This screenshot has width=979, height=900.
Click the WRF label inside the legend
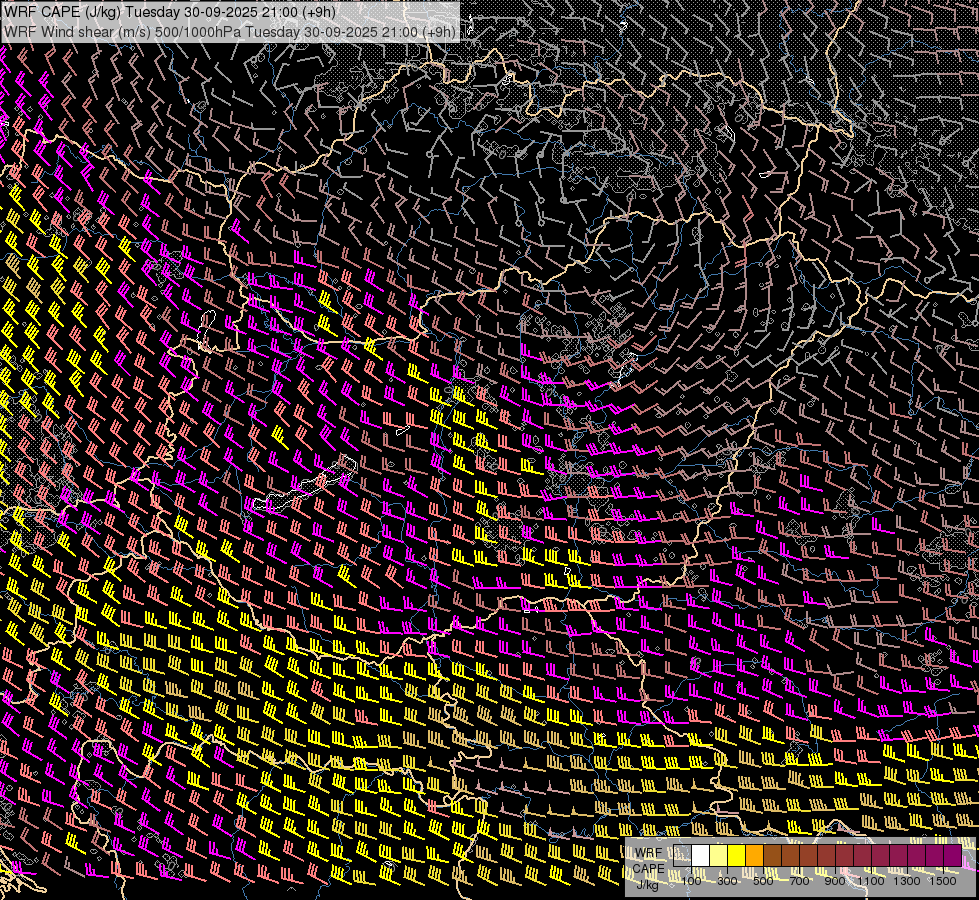click(648, 853)
